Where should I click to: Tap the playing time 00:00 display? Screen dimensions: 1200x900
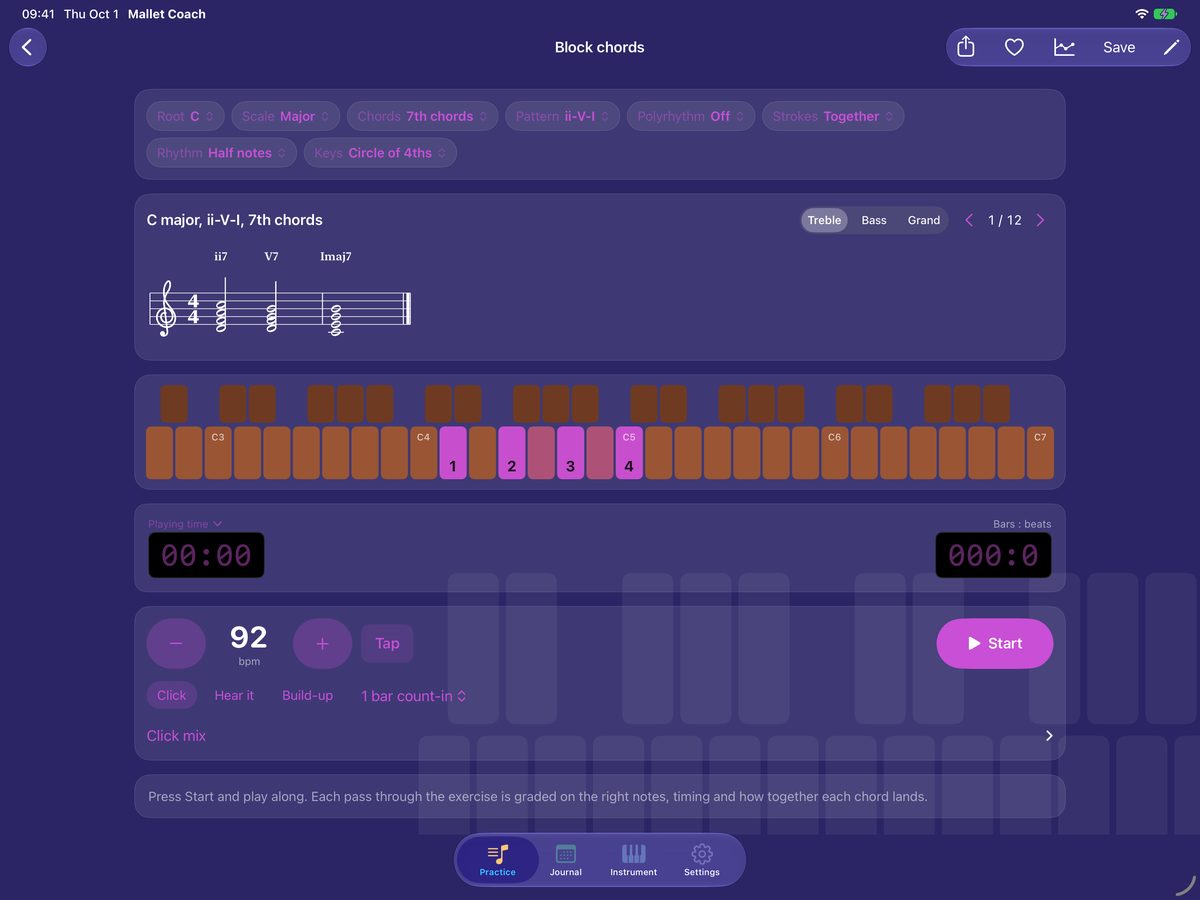point(207,555)
